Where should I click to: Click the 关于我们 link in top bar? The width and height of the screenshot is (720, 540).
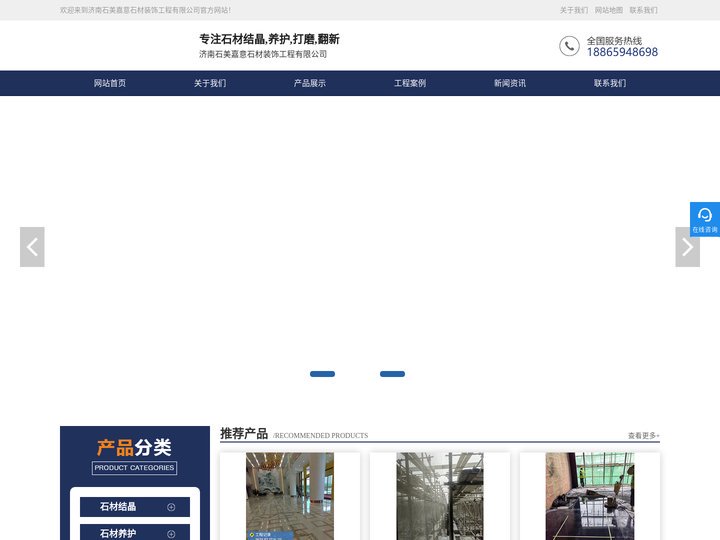[574, 10]
